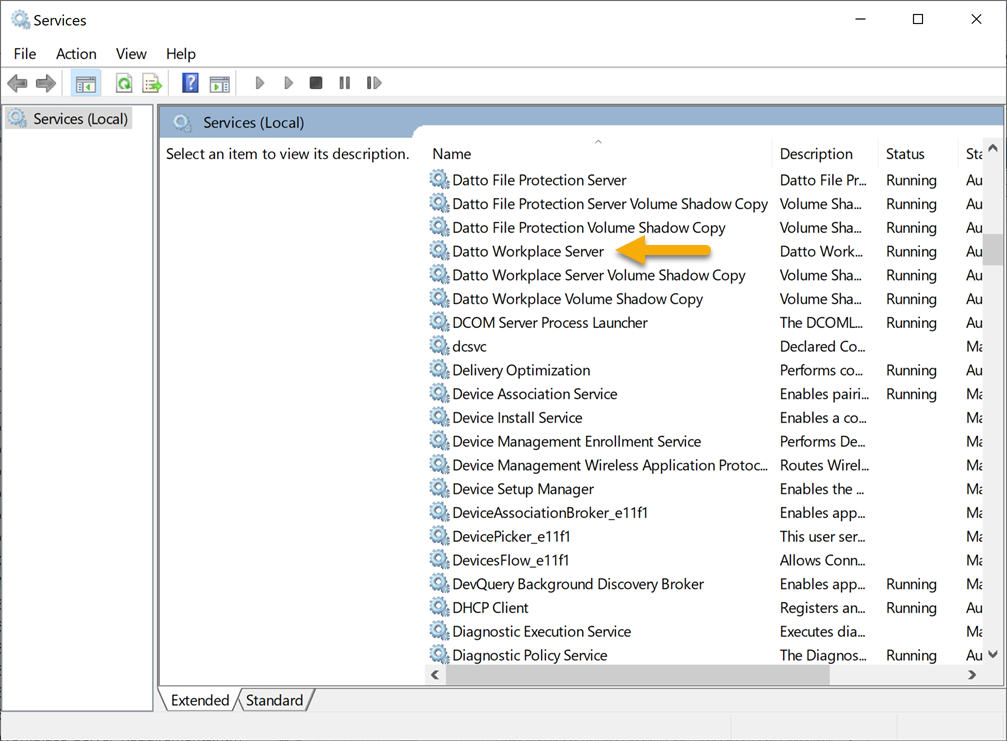
Task: Click the Show/Hide Console Tree icon
Action: [86, 82]
